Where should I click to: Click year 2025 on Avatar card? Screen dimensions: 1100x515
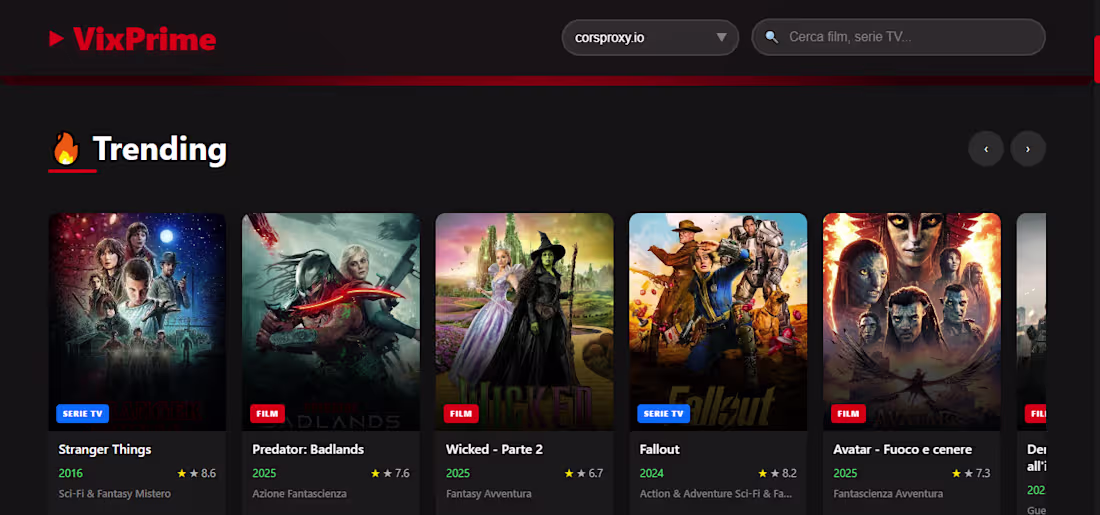[845, 474]
